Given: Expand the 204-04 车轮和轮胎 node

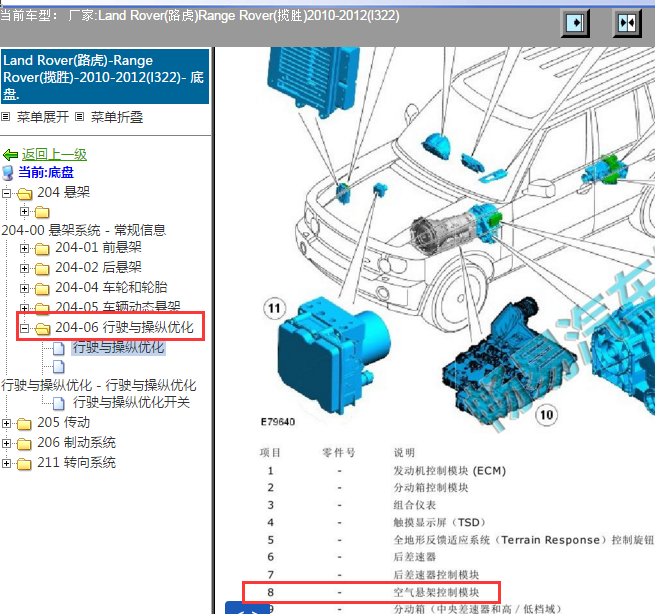Looking at the screenshot, I should [x=24, y=288].
